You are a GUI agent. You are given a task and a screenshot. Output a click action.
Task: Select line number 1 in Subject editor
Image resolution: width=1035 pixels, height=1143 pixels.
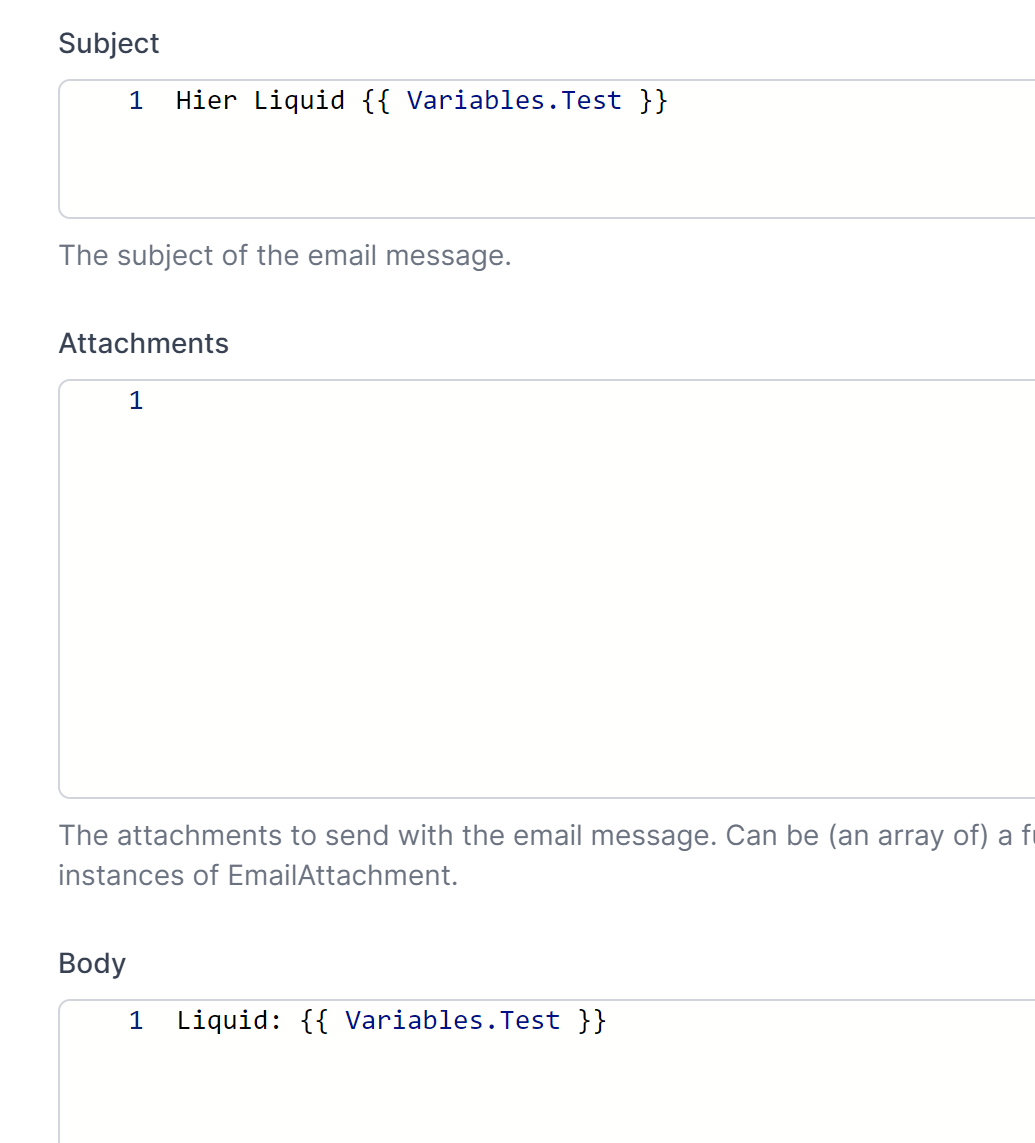(x=136, y=101)
